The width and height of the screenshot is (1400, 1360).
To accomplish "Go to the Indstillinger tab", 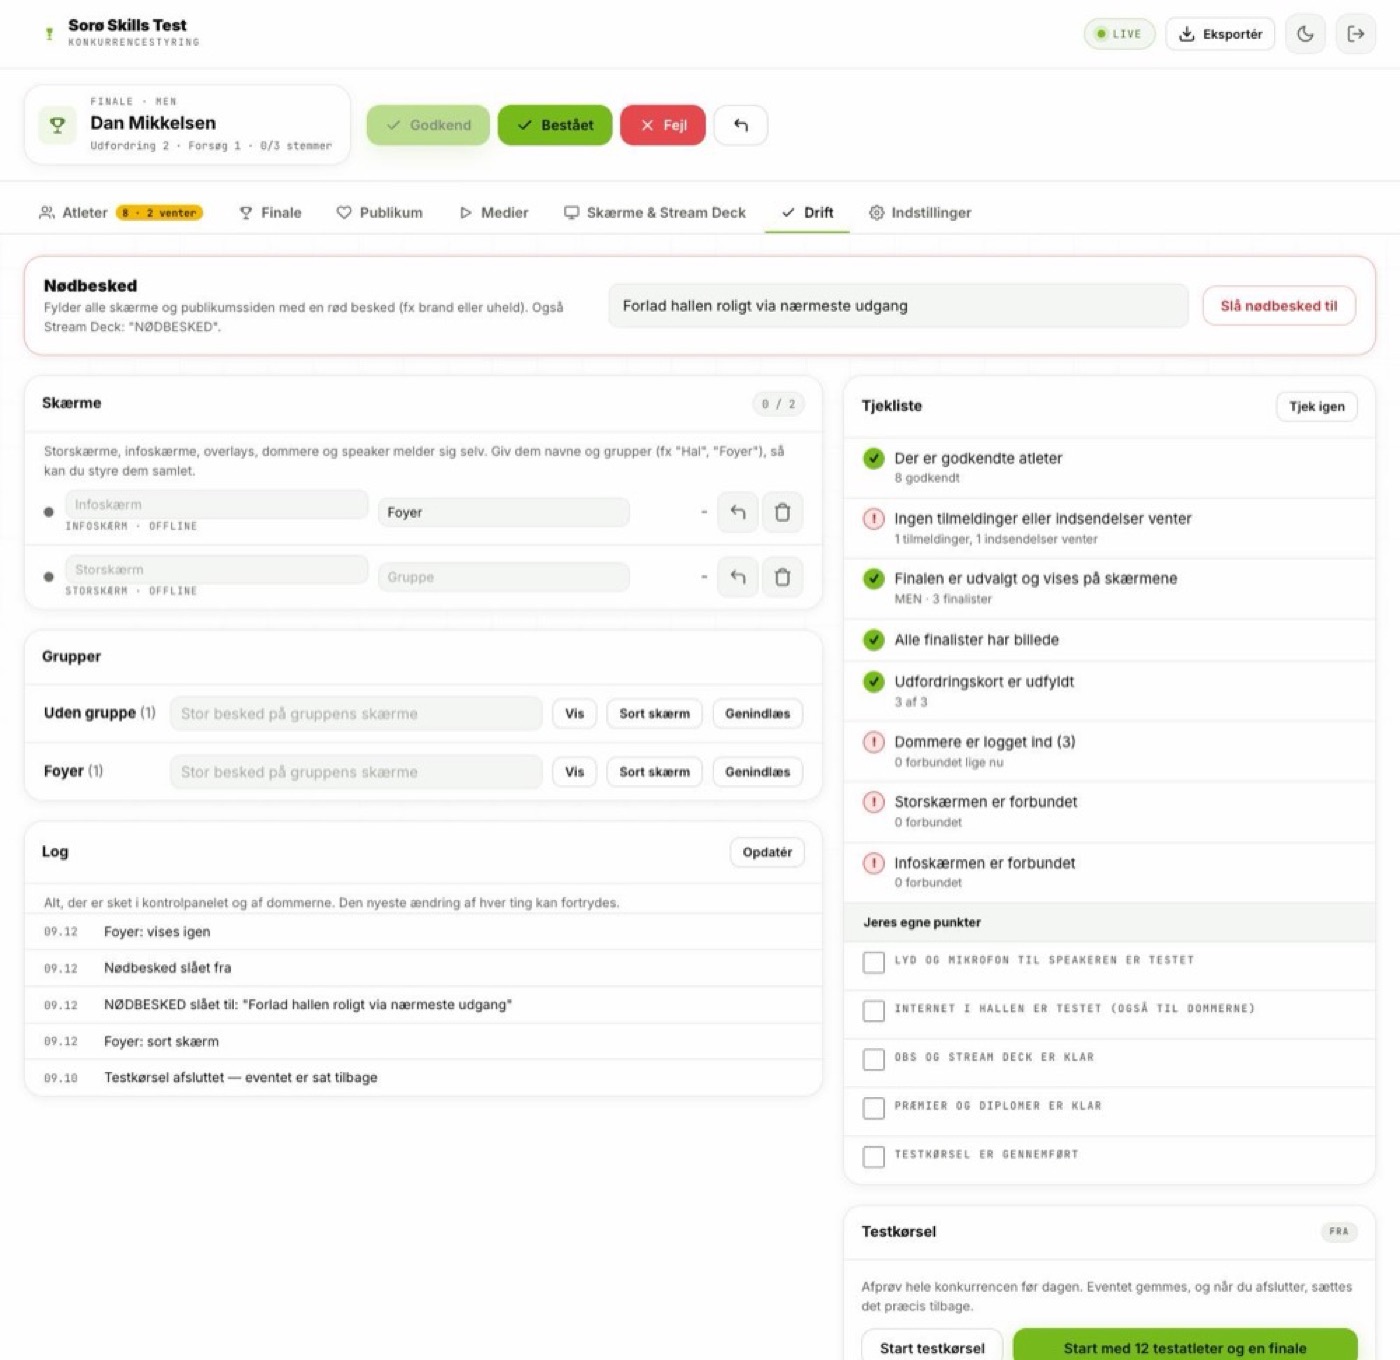I will click(920, 213).
